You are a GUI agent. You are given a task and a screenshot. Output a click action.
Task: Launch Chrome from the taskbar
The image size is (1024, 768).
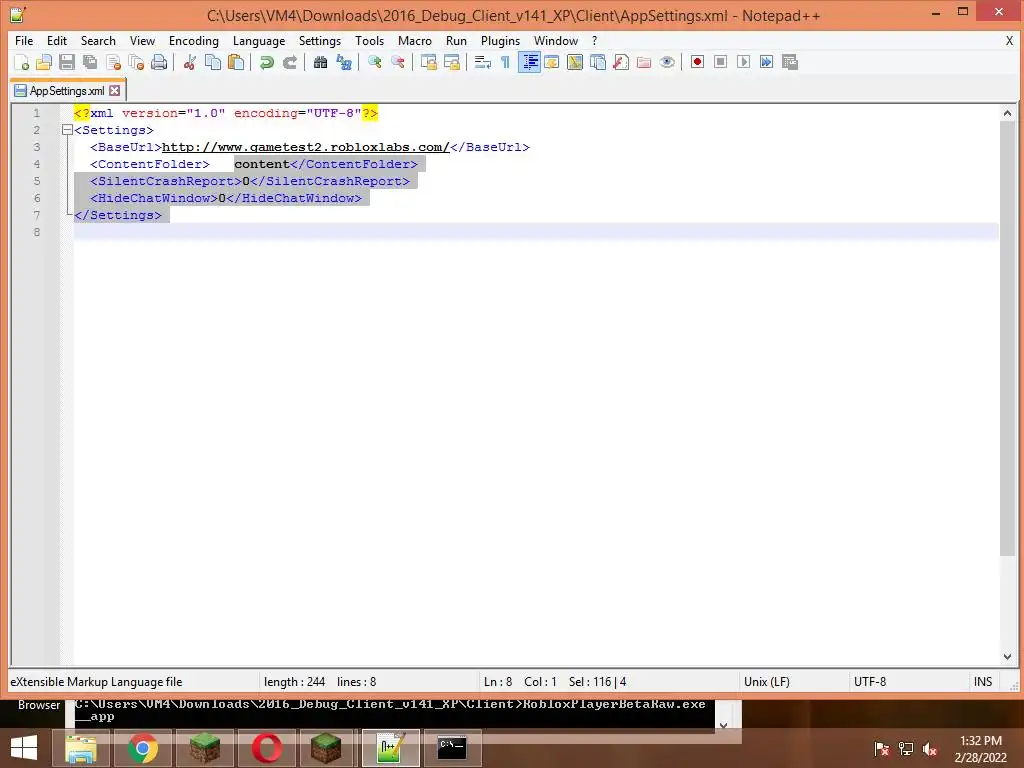tap(143, 748)
